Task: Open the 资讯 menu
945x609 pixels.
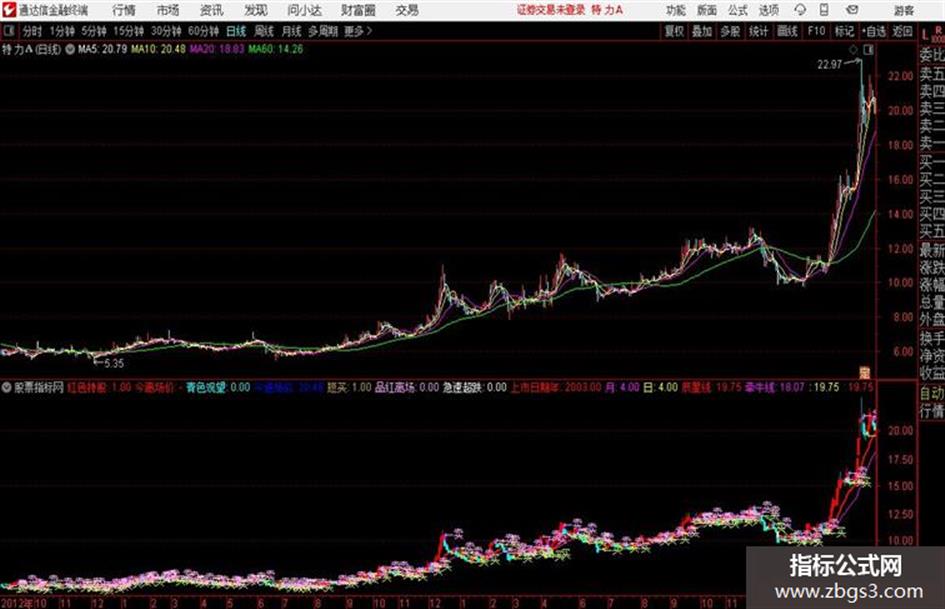Action: [212, 10]
